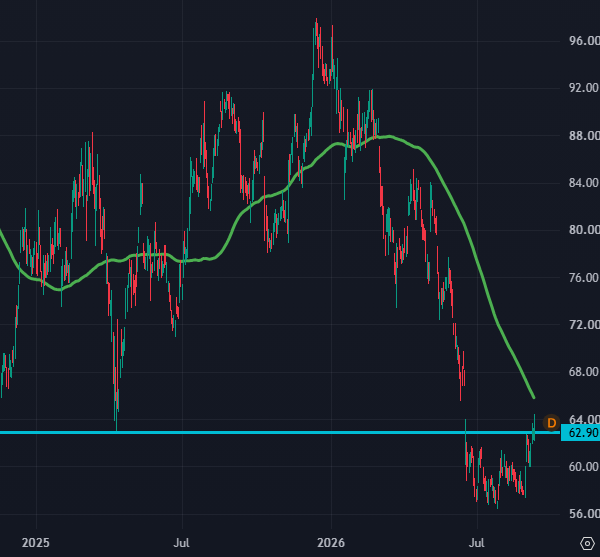
Task: Click the 64.00 price axis label
Action: pyautogui.click(x=584, y=419)
